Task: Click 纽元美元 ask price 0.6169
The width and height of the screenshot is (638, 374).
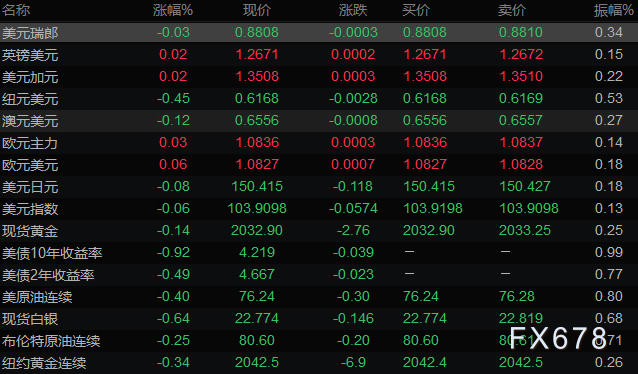Action: 521,98
